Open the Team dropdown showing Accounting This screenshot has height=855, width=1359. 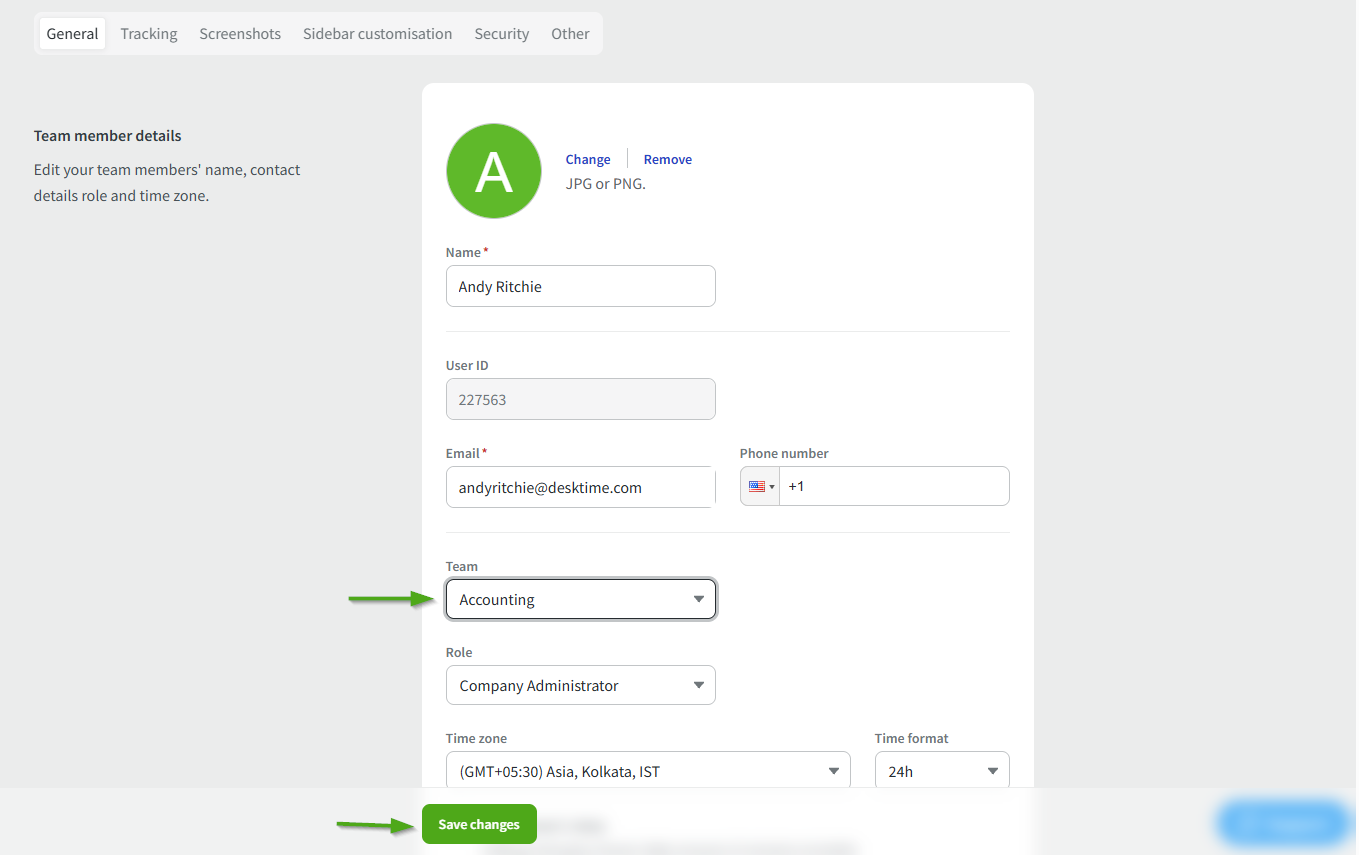tap(581, 600)
